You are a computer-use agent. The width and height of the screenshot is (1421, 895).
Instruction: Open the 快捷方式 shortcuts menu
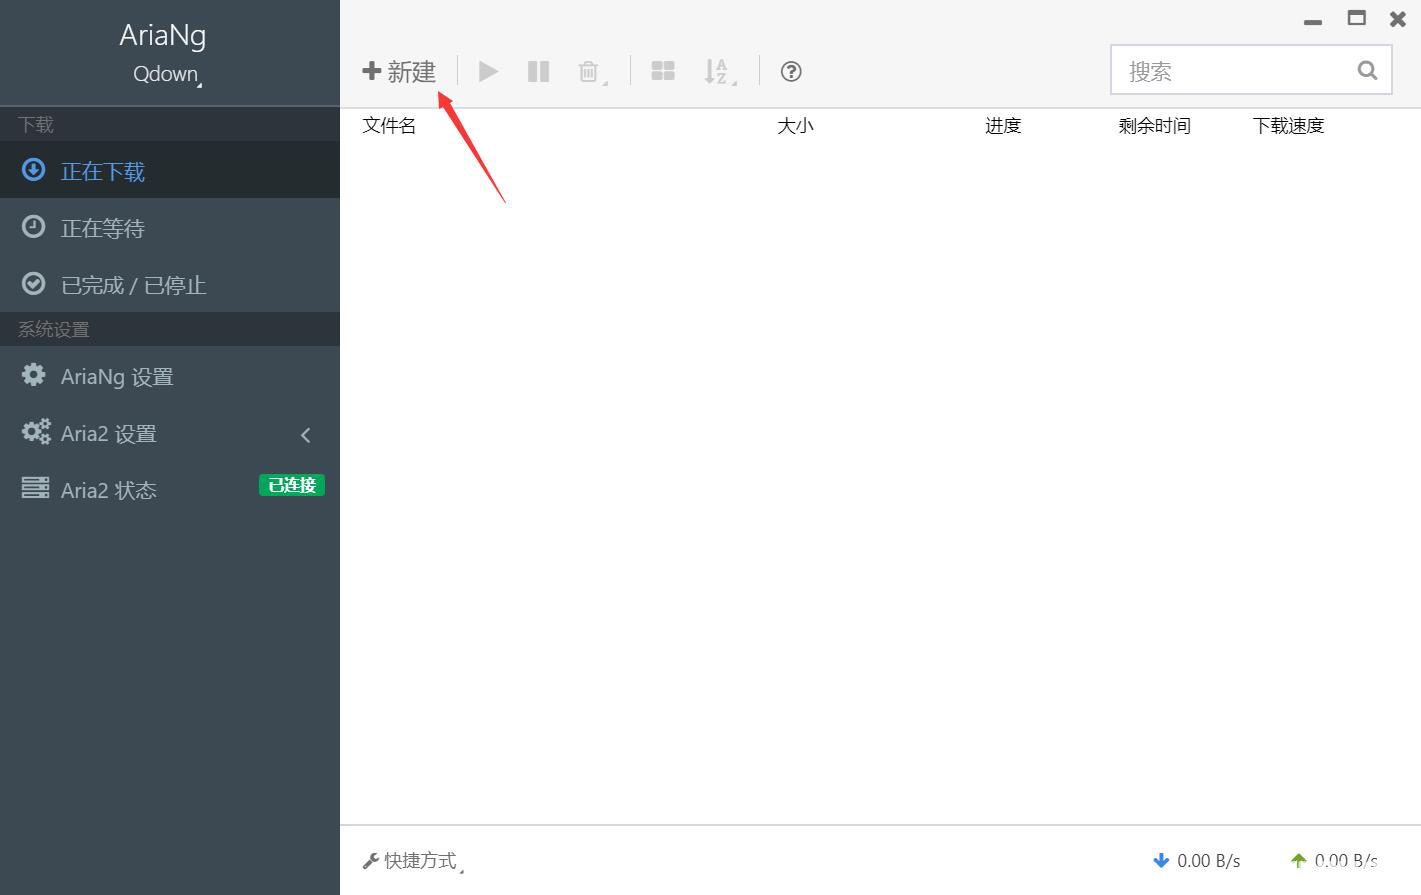[x=412, y=861]
